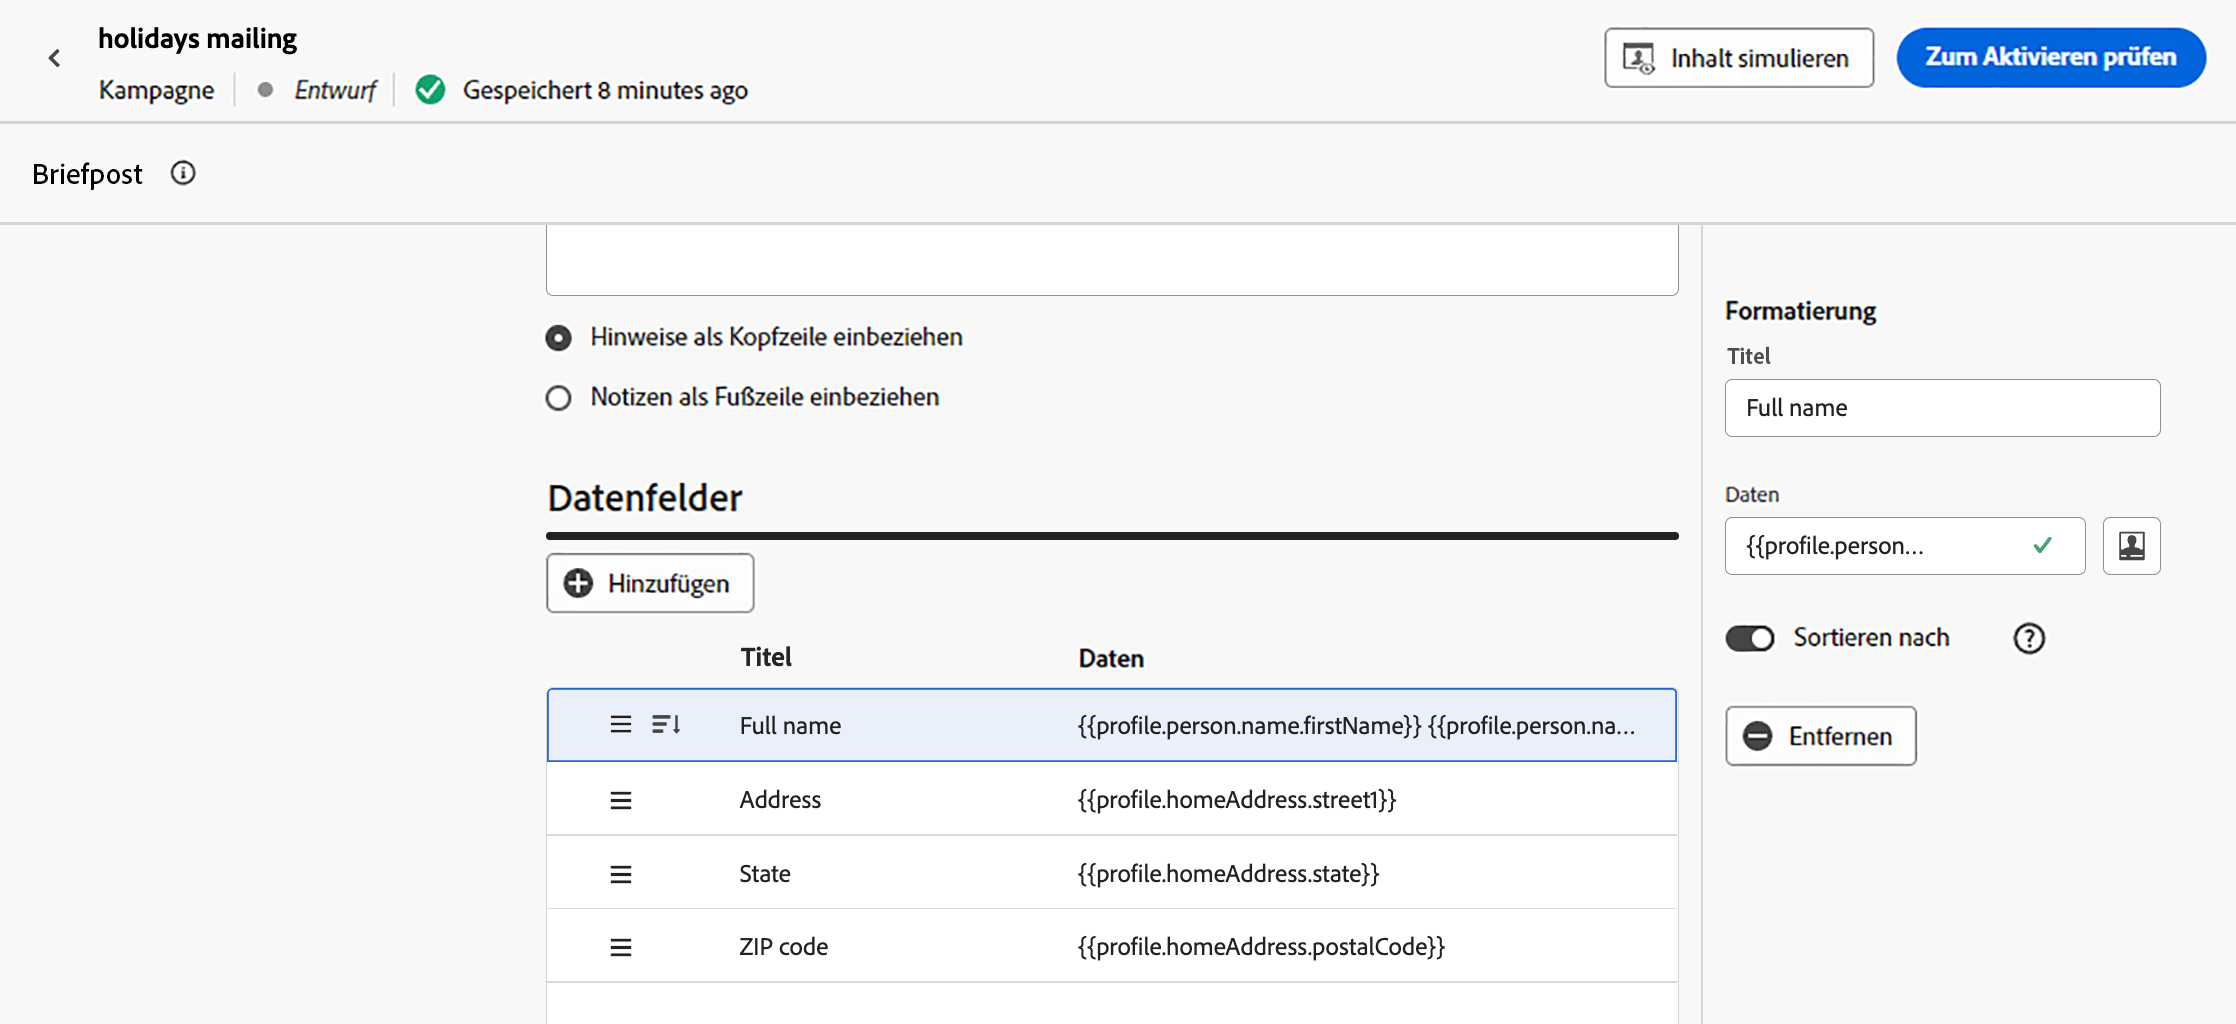Image resolution: width=2236 pixels, height=1024 pixels.
Task: Click the Inhalt simulieren button
Action: pos(1738,58)
